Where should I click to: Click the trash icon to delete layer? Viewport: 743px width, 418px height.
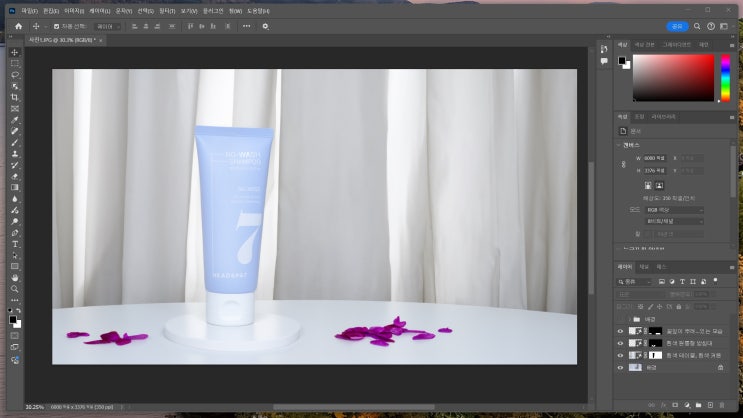[722, 405]
